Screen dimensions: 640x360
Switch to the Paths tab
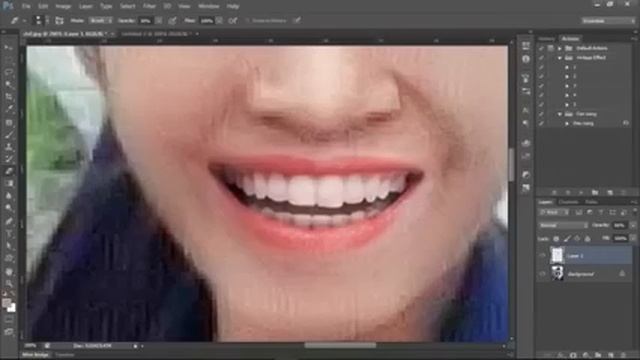coord(591,202)
